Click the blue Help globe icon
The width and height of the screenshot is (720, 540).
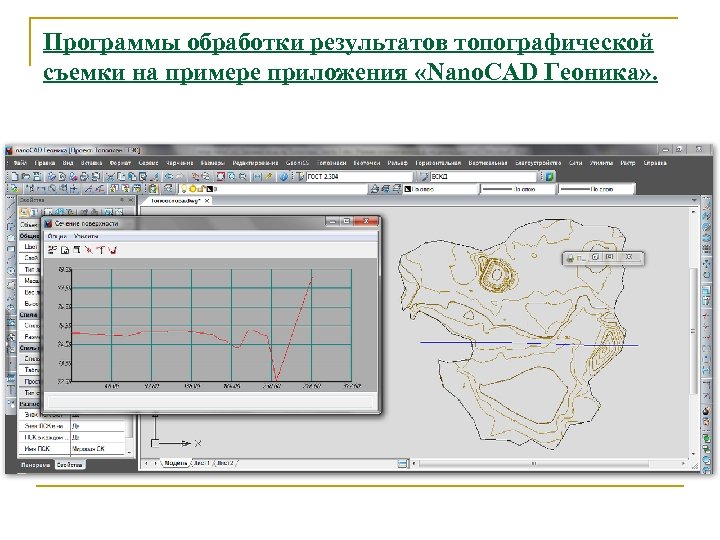pos(283,176)
